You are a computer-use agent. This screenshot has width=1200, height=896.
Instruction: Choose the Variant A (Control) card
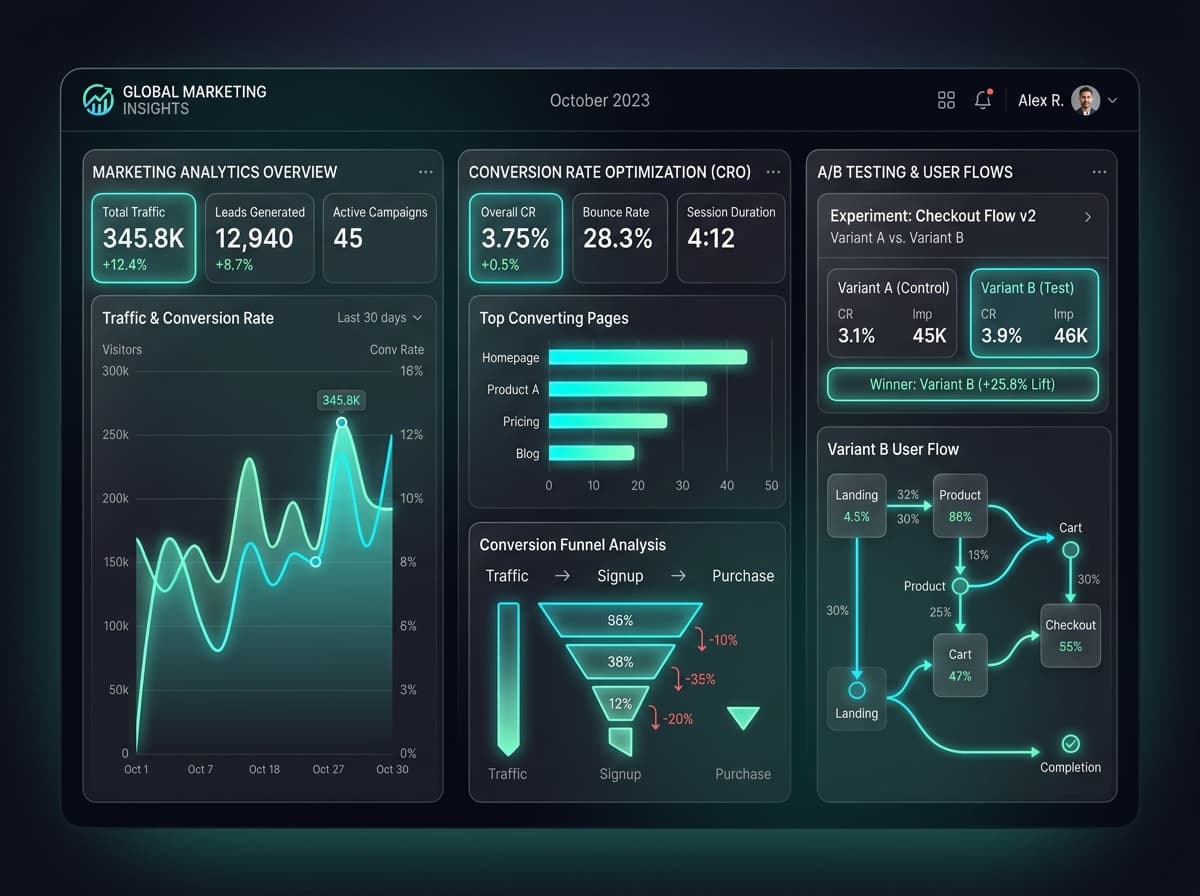pos(892,313)
